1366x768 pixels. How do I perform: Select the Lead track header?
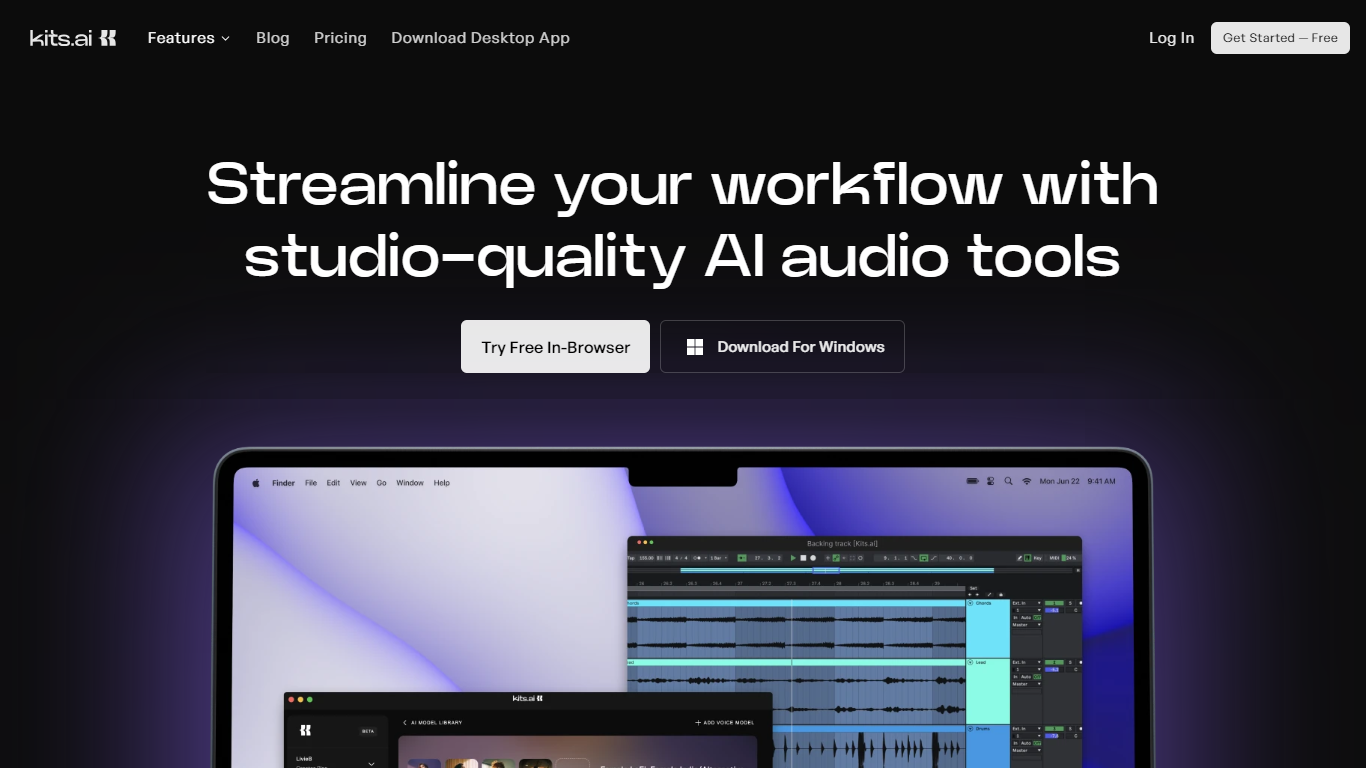(988, 691)
